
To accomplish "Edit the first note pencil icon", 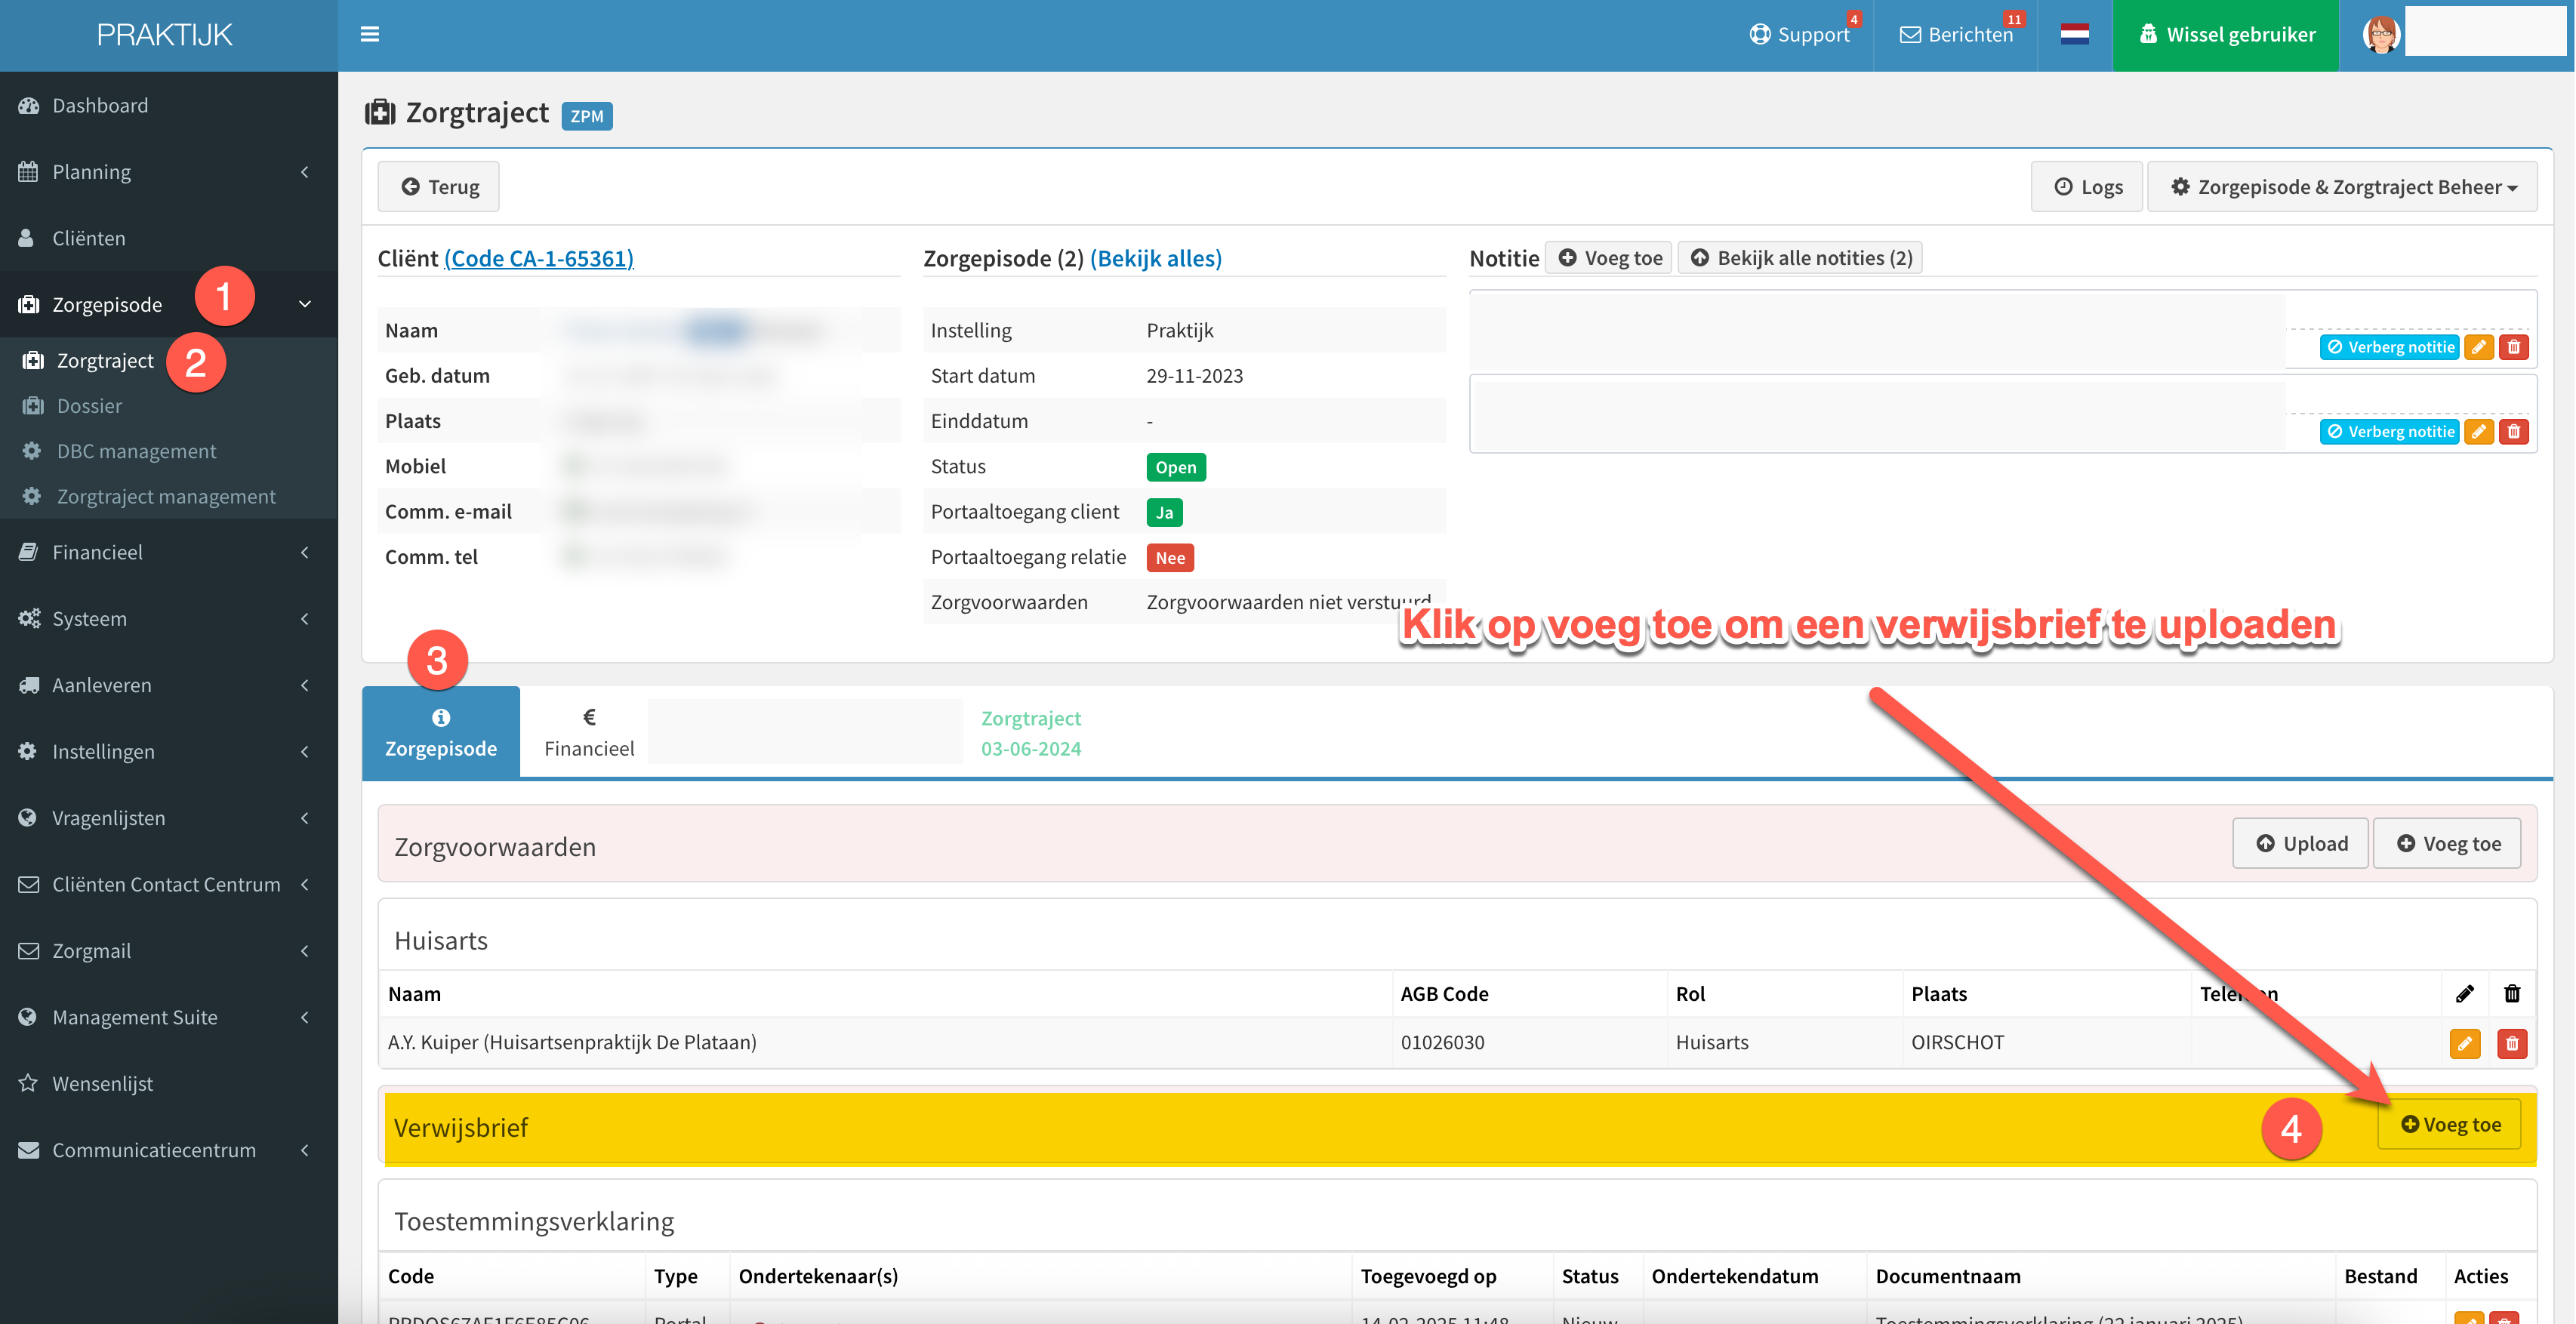I will click(2479, 347).
